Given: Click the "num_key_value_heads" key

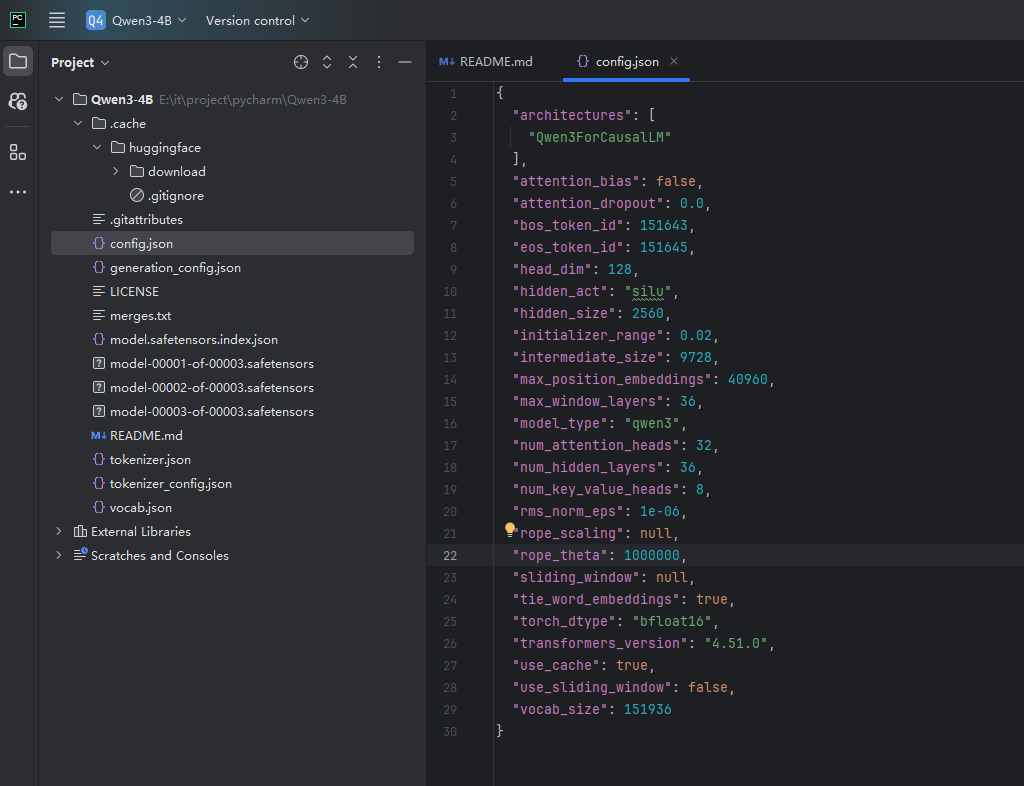Looking at the screenshot, I should (x=596, y=489).
